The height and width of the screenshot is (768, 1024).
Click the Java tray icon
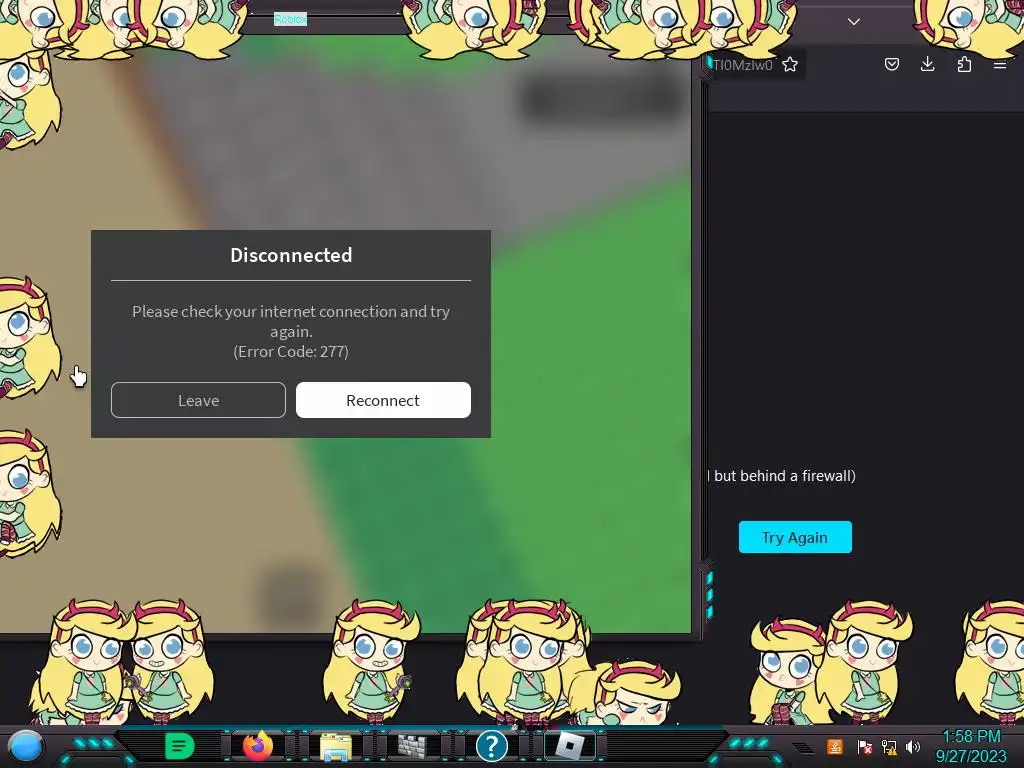pos(835,746)
